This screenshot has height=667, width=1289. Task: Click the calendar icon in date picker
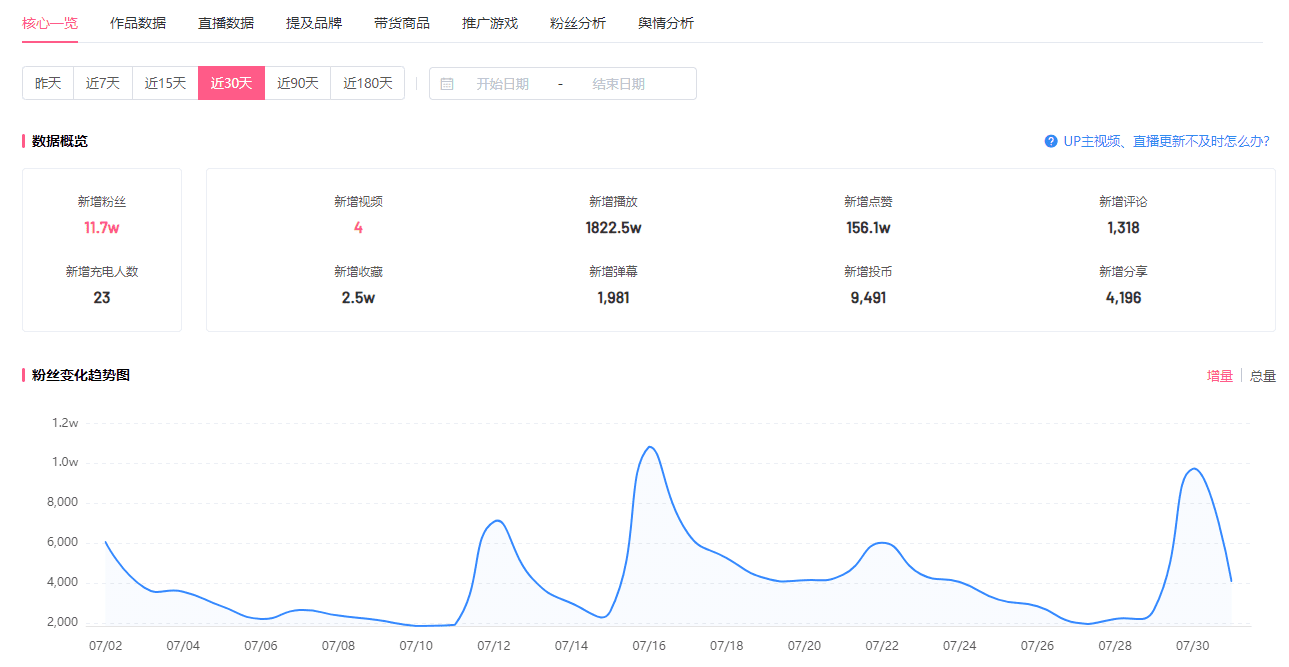447,84
